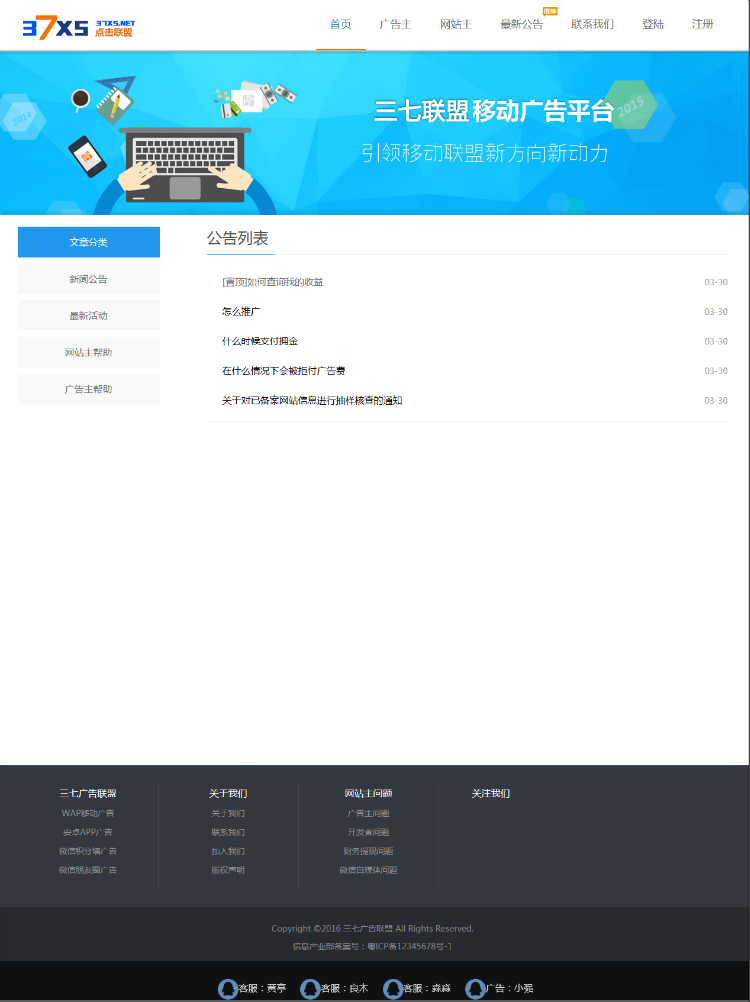Click the customer service label 客服：良木
The height and width of the screenshot is (1002, 750).
tap(344, 989)
